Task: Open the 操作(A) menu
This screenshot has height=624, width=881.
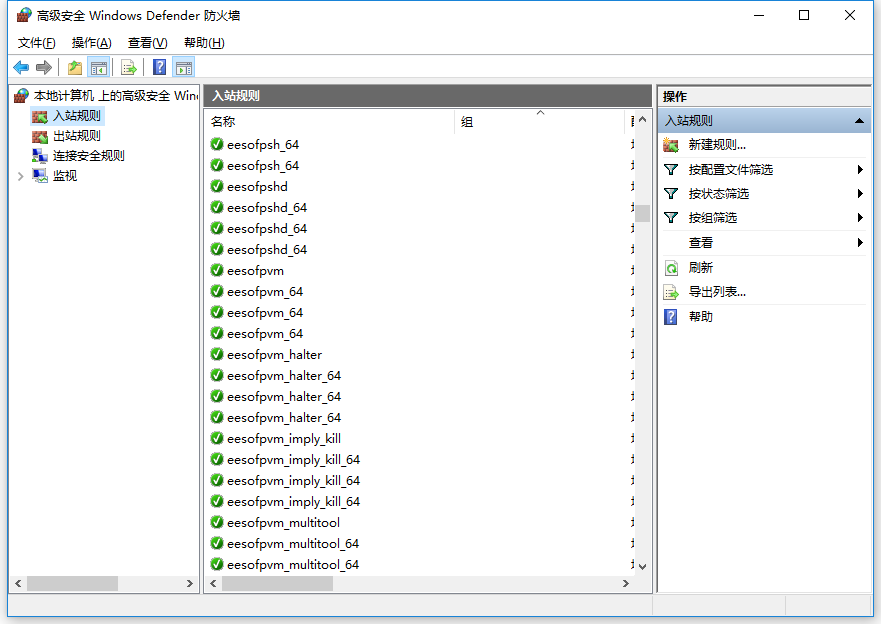Action: pos(92,43)
